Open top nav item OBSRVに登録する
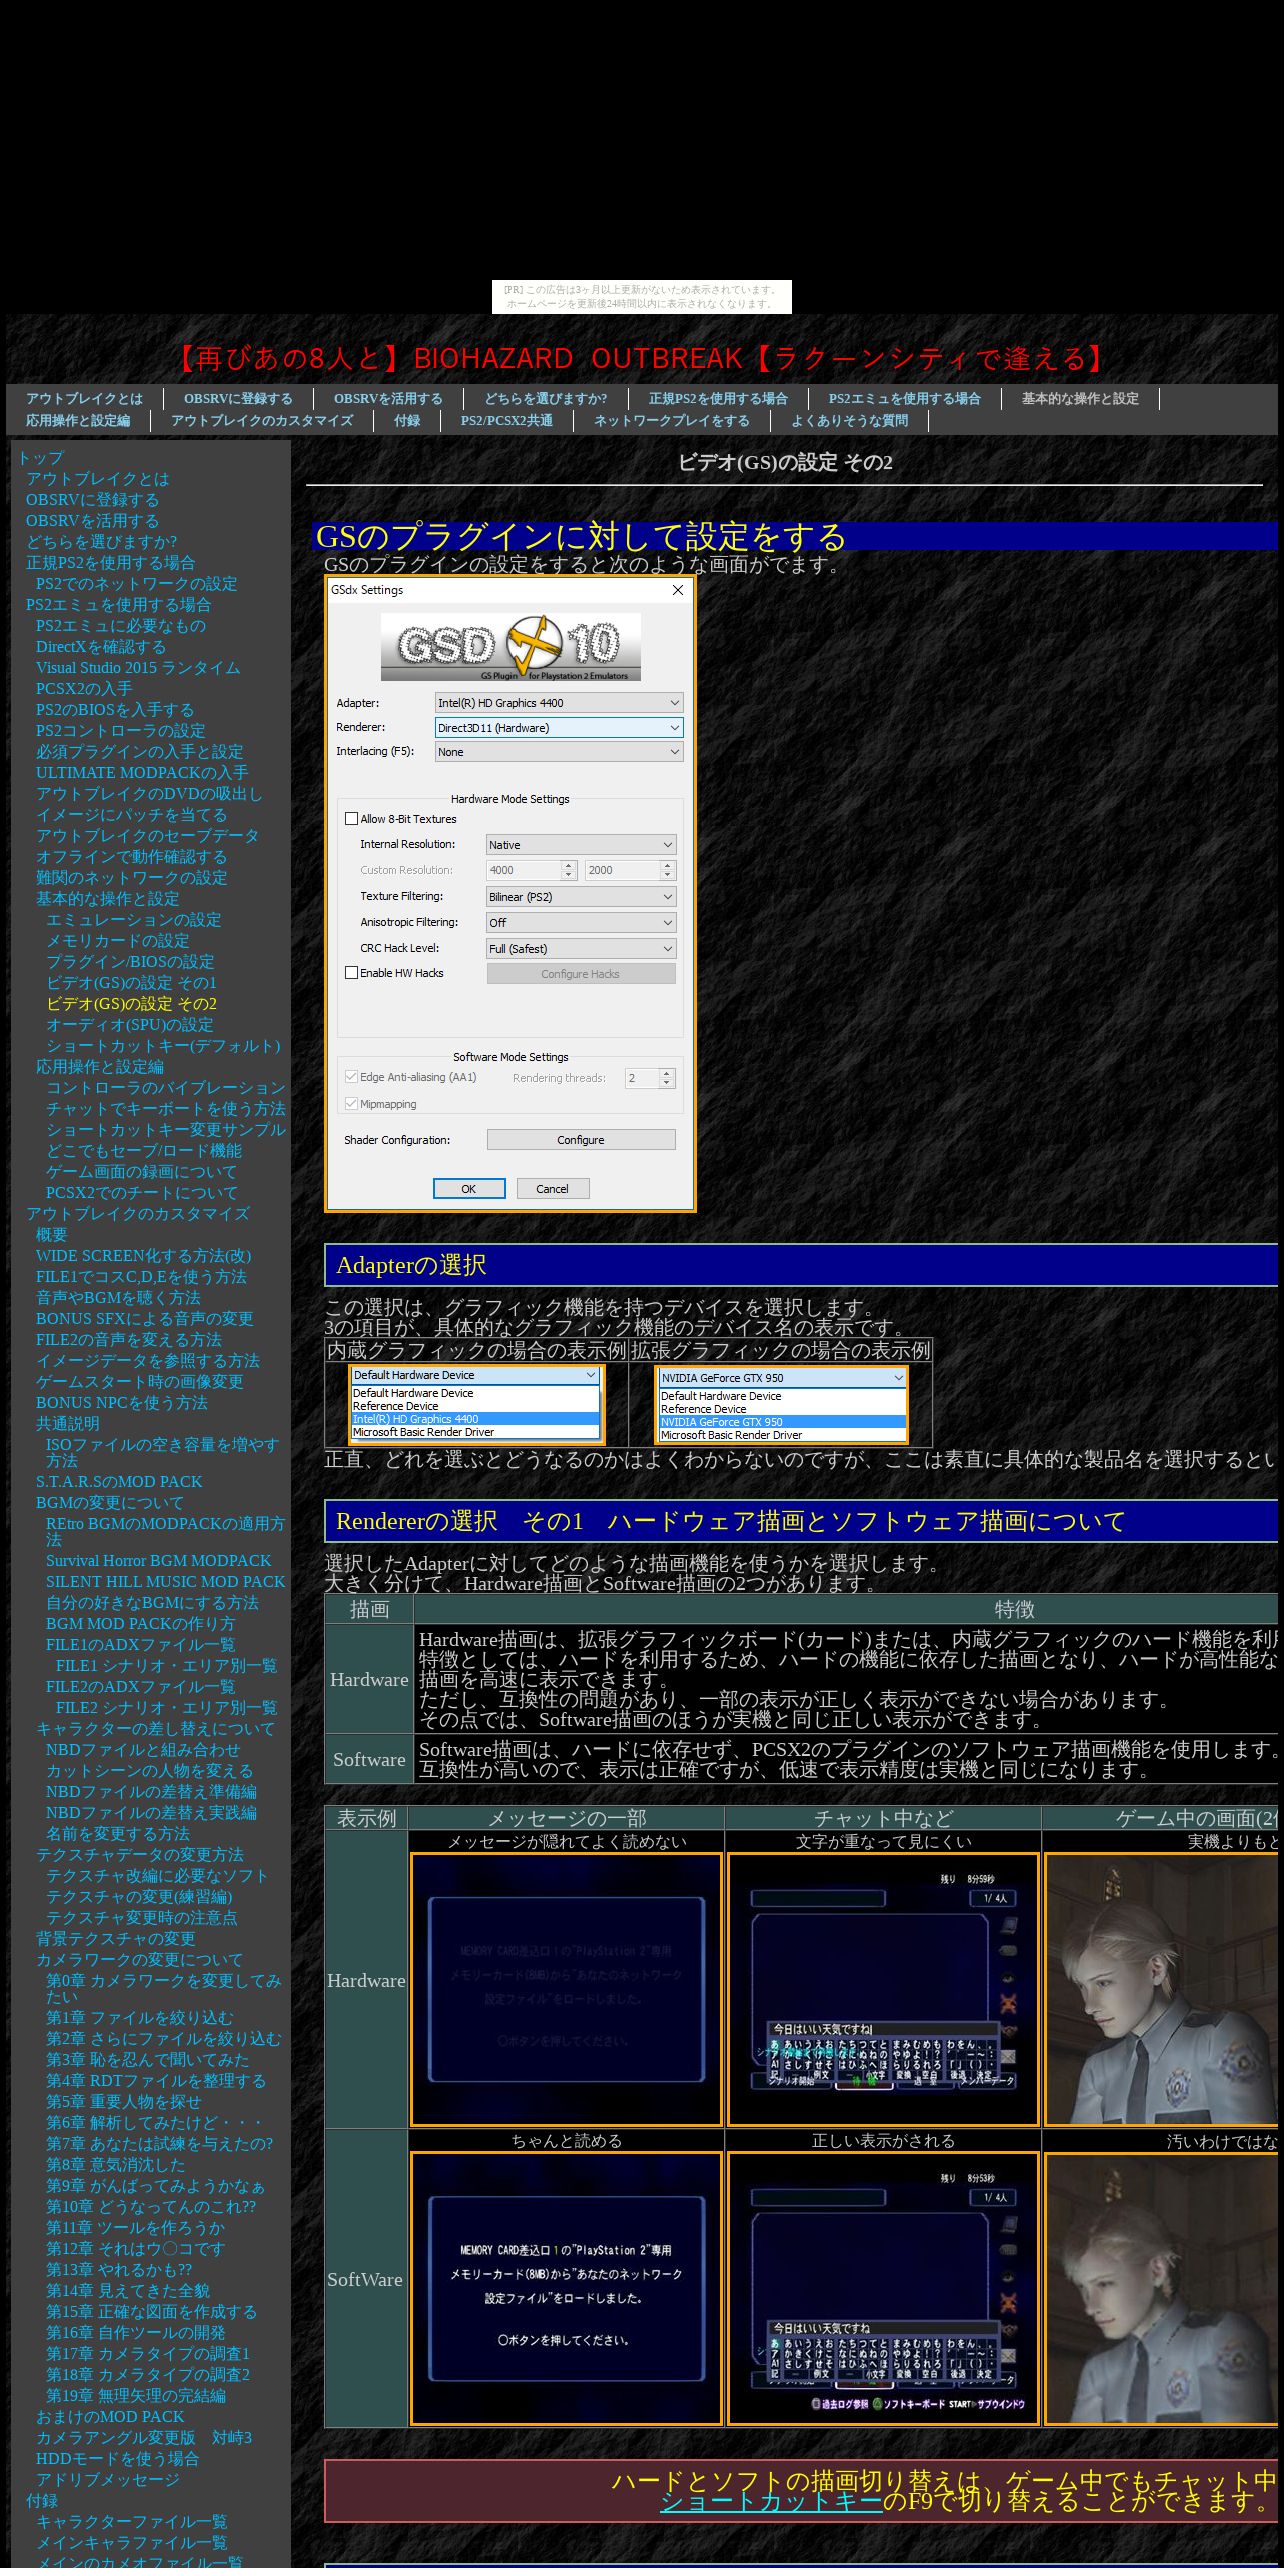 (x=238, y=399)
